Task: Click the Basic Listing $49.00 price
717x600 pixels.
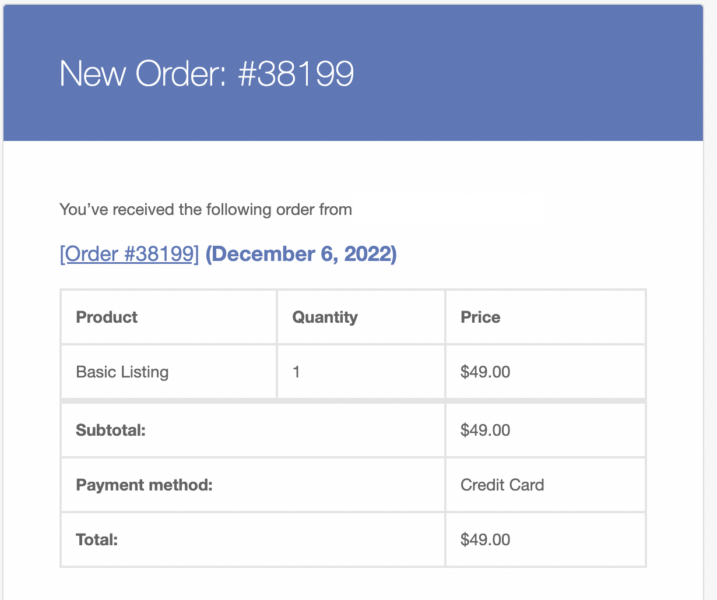Action: [x=485, y=372]
